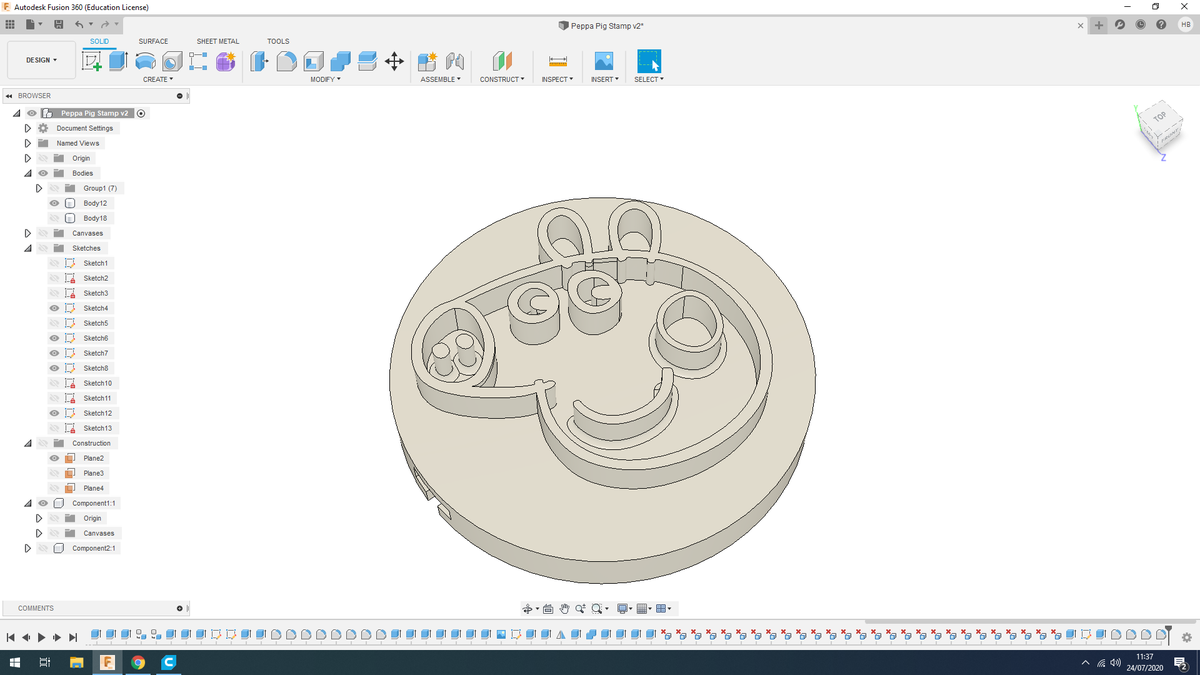Select the Measure tool
The image size is (1200, 675).
(559, 62)
